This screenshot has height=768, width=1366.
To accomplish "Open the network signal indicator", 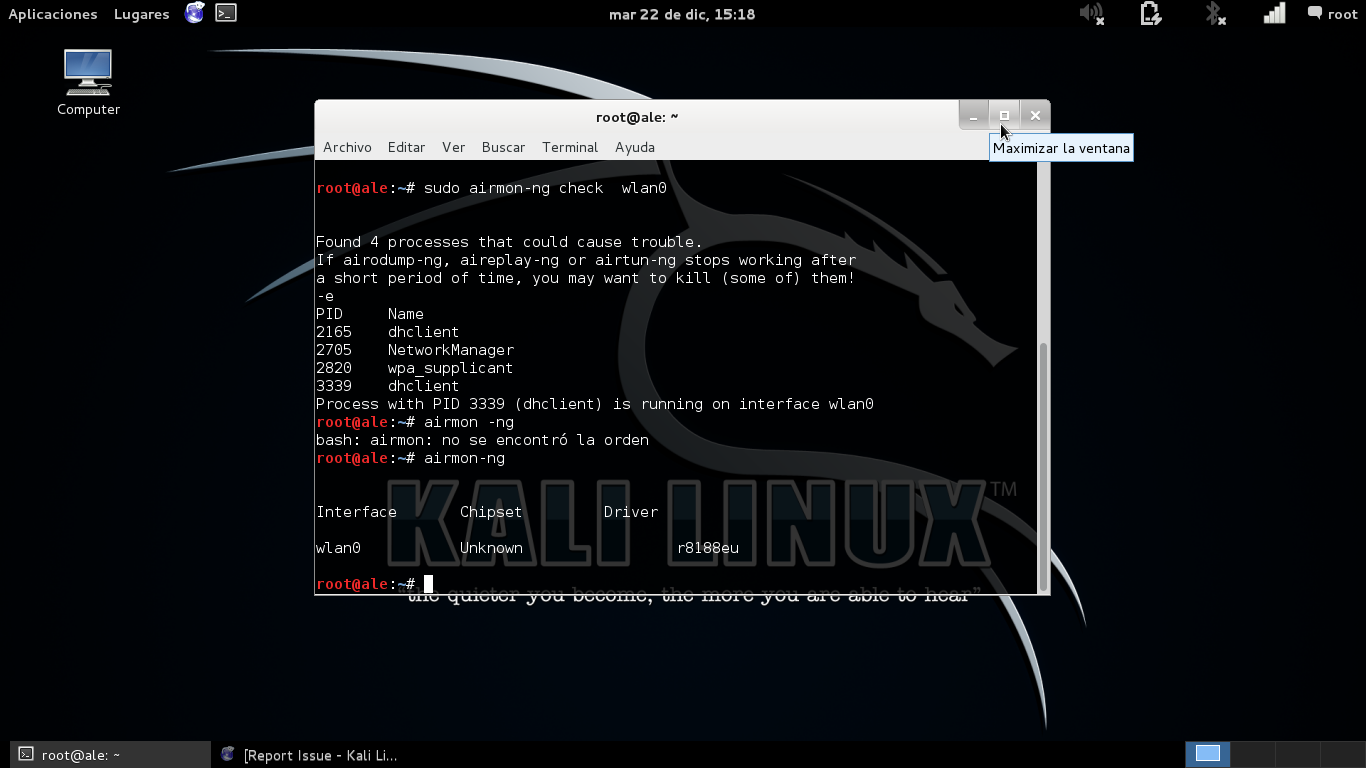I will pyautogui.click(x=1274, y=14).
